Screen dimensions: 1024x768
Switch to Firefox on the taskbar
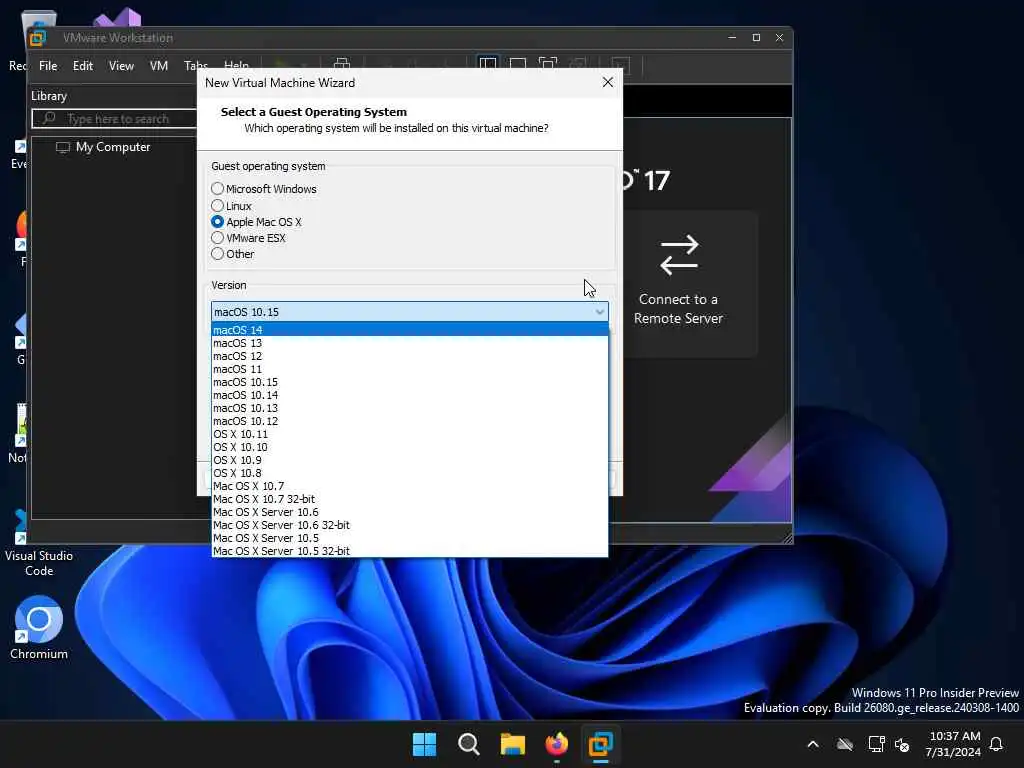[x=556, y=744]
